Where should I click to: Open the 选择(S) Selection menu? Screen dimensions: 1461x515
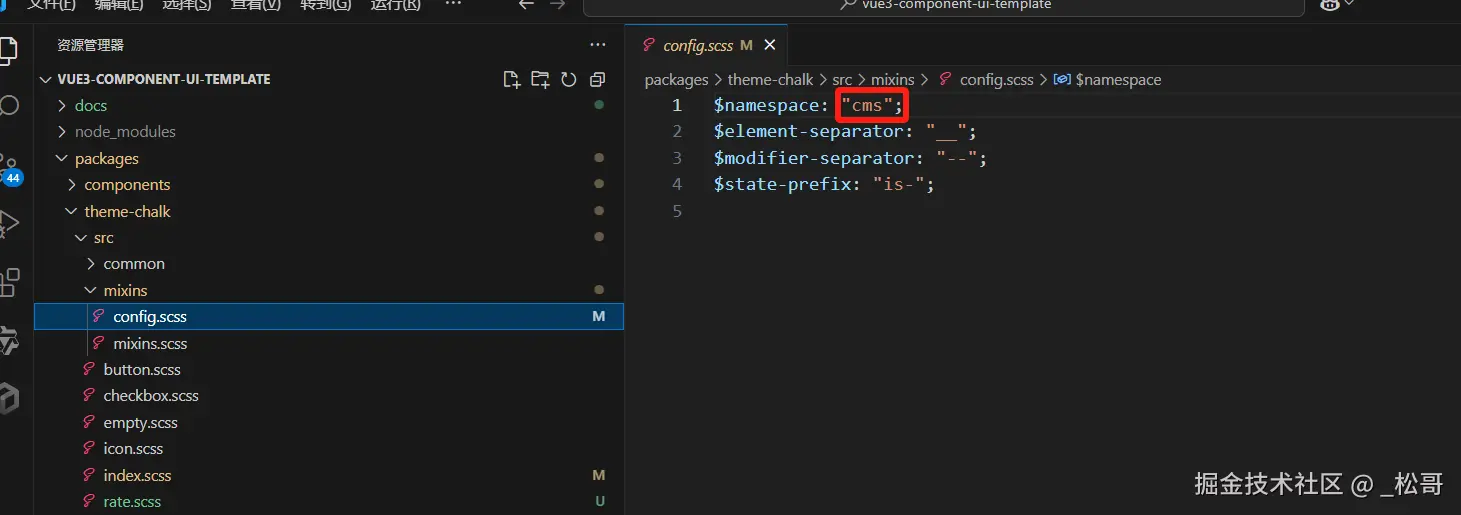[x=186, y=4]
